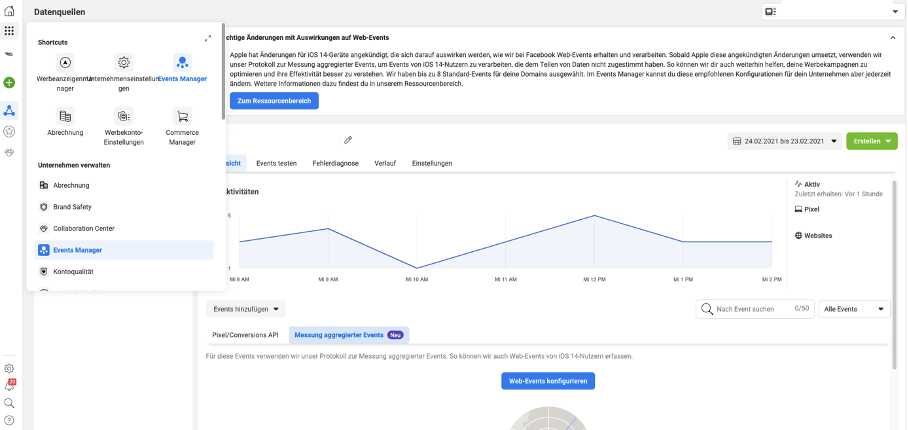
Task: Click home icon in left sidebar
Action: click(x=9, y=10)
